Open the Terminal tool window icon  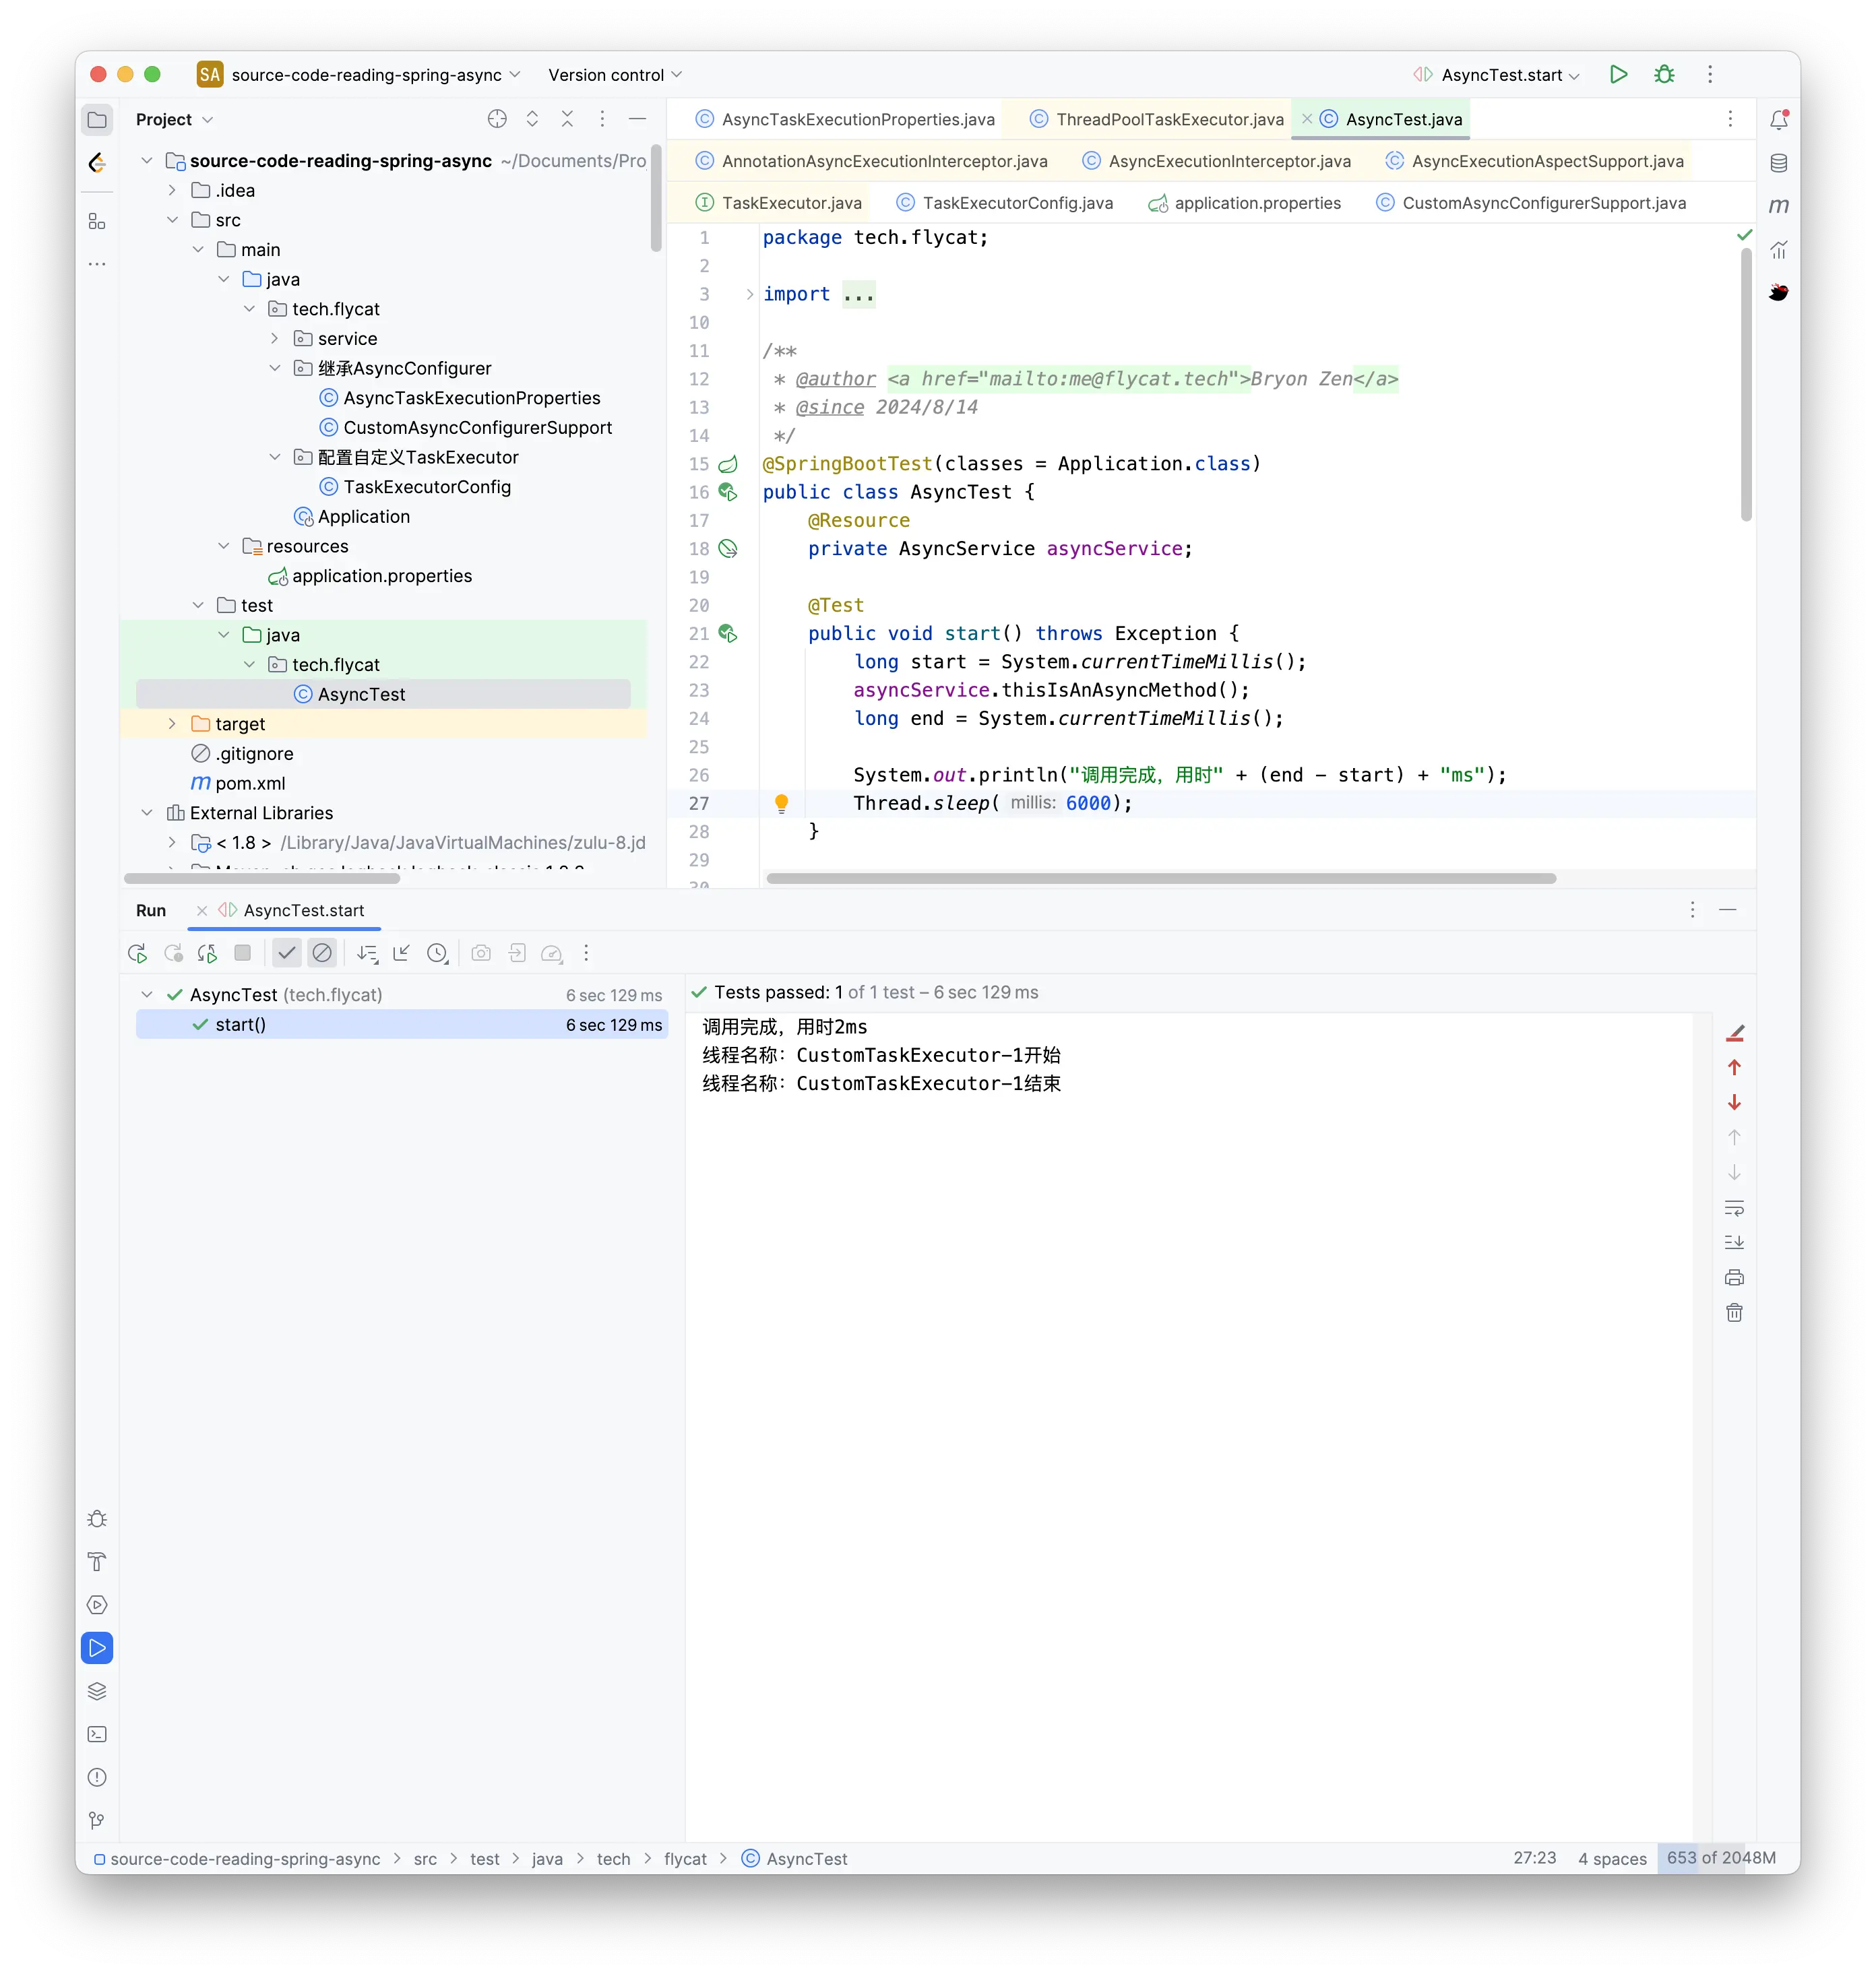pyautogui.click(x=97, y=1734)
